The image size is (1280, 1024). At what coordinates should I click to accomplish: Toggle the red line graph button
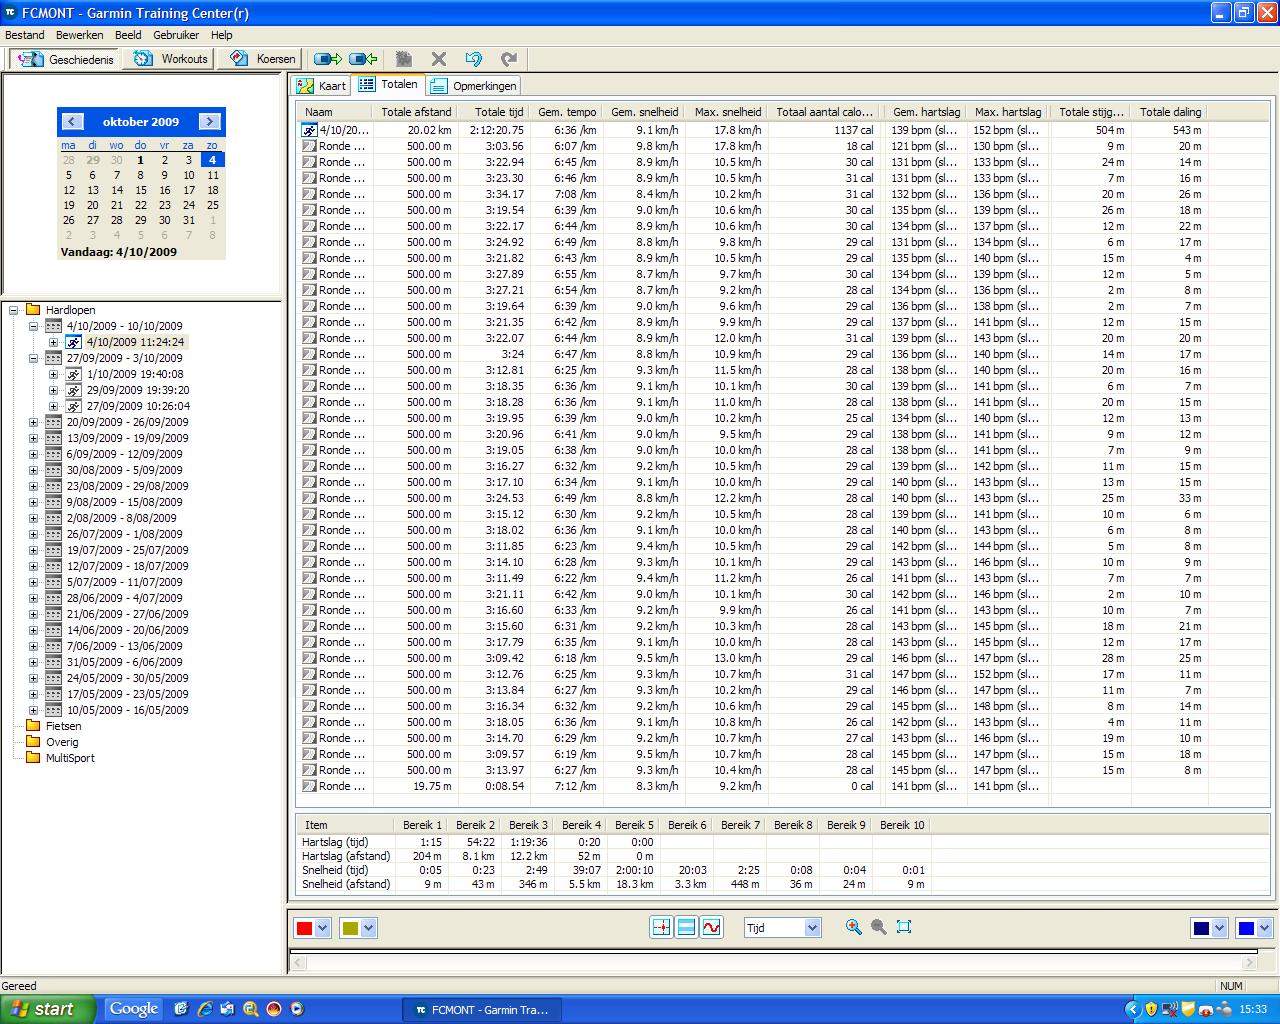tap(711, 927)
